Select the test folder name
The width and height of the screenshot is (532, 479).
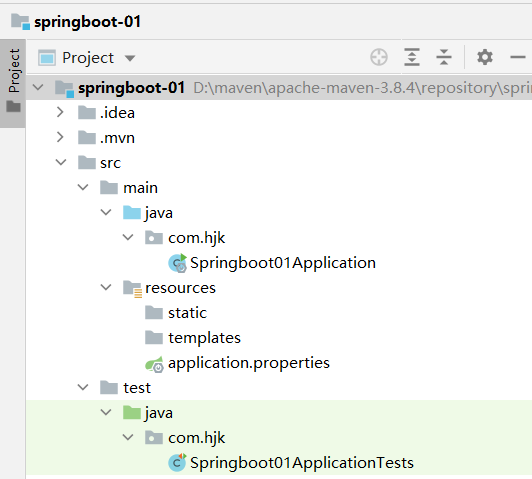(x=137, y=388)
